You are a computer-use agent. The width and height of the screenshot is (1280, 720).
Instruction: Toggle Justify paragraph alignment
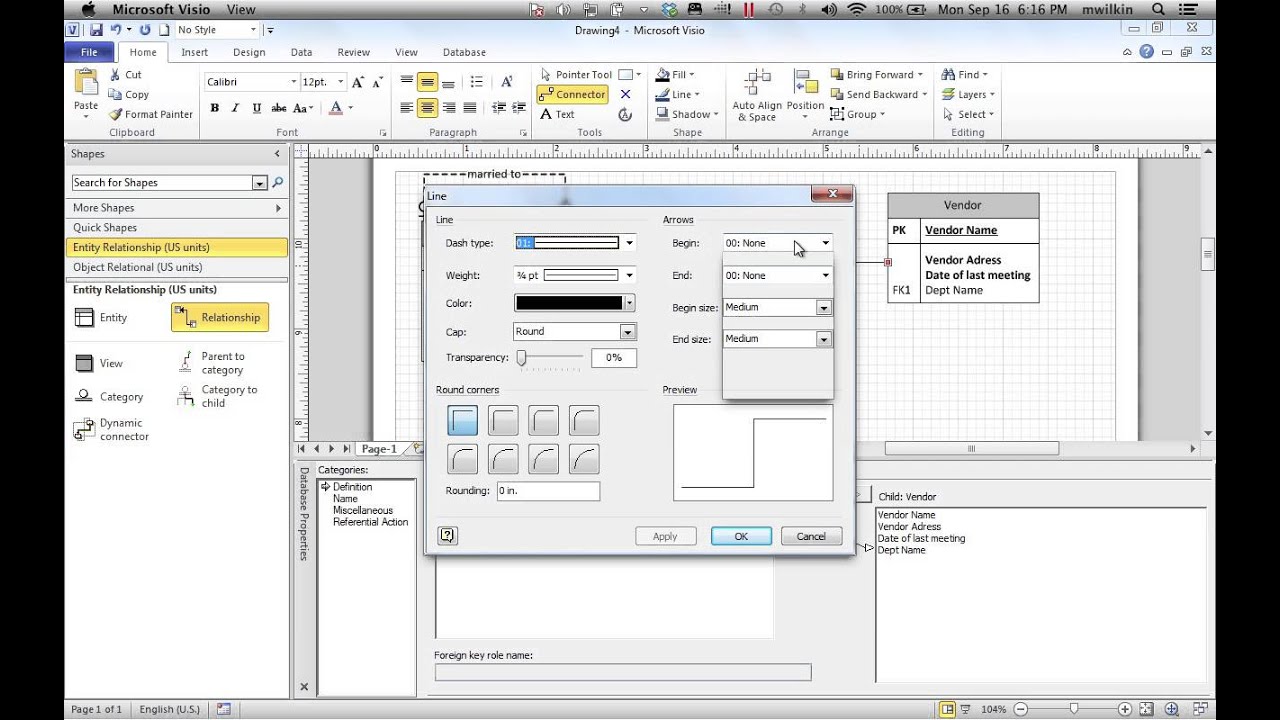pos(469,108)
